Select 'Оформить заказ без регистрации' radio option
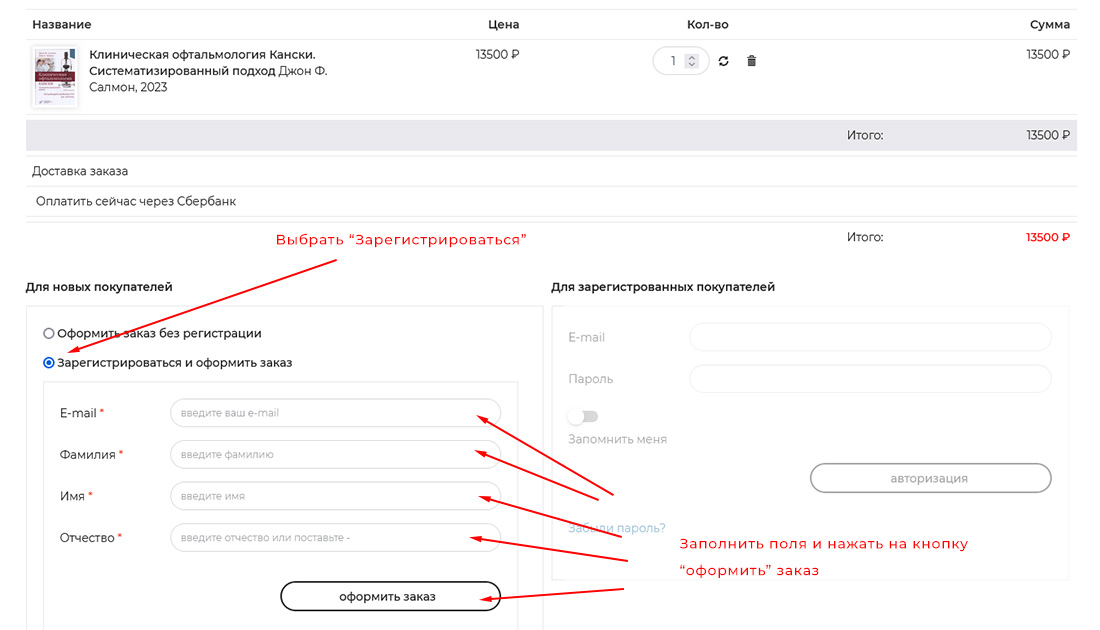The height and width of the screenshot is (630, 1100). point(49,333)
